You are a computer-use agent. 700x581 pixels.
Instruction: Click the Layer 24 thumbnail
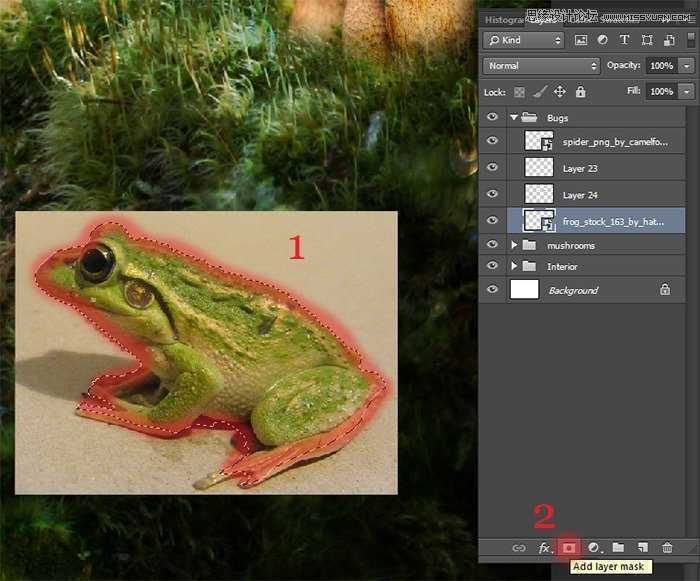tap(539, 194)
